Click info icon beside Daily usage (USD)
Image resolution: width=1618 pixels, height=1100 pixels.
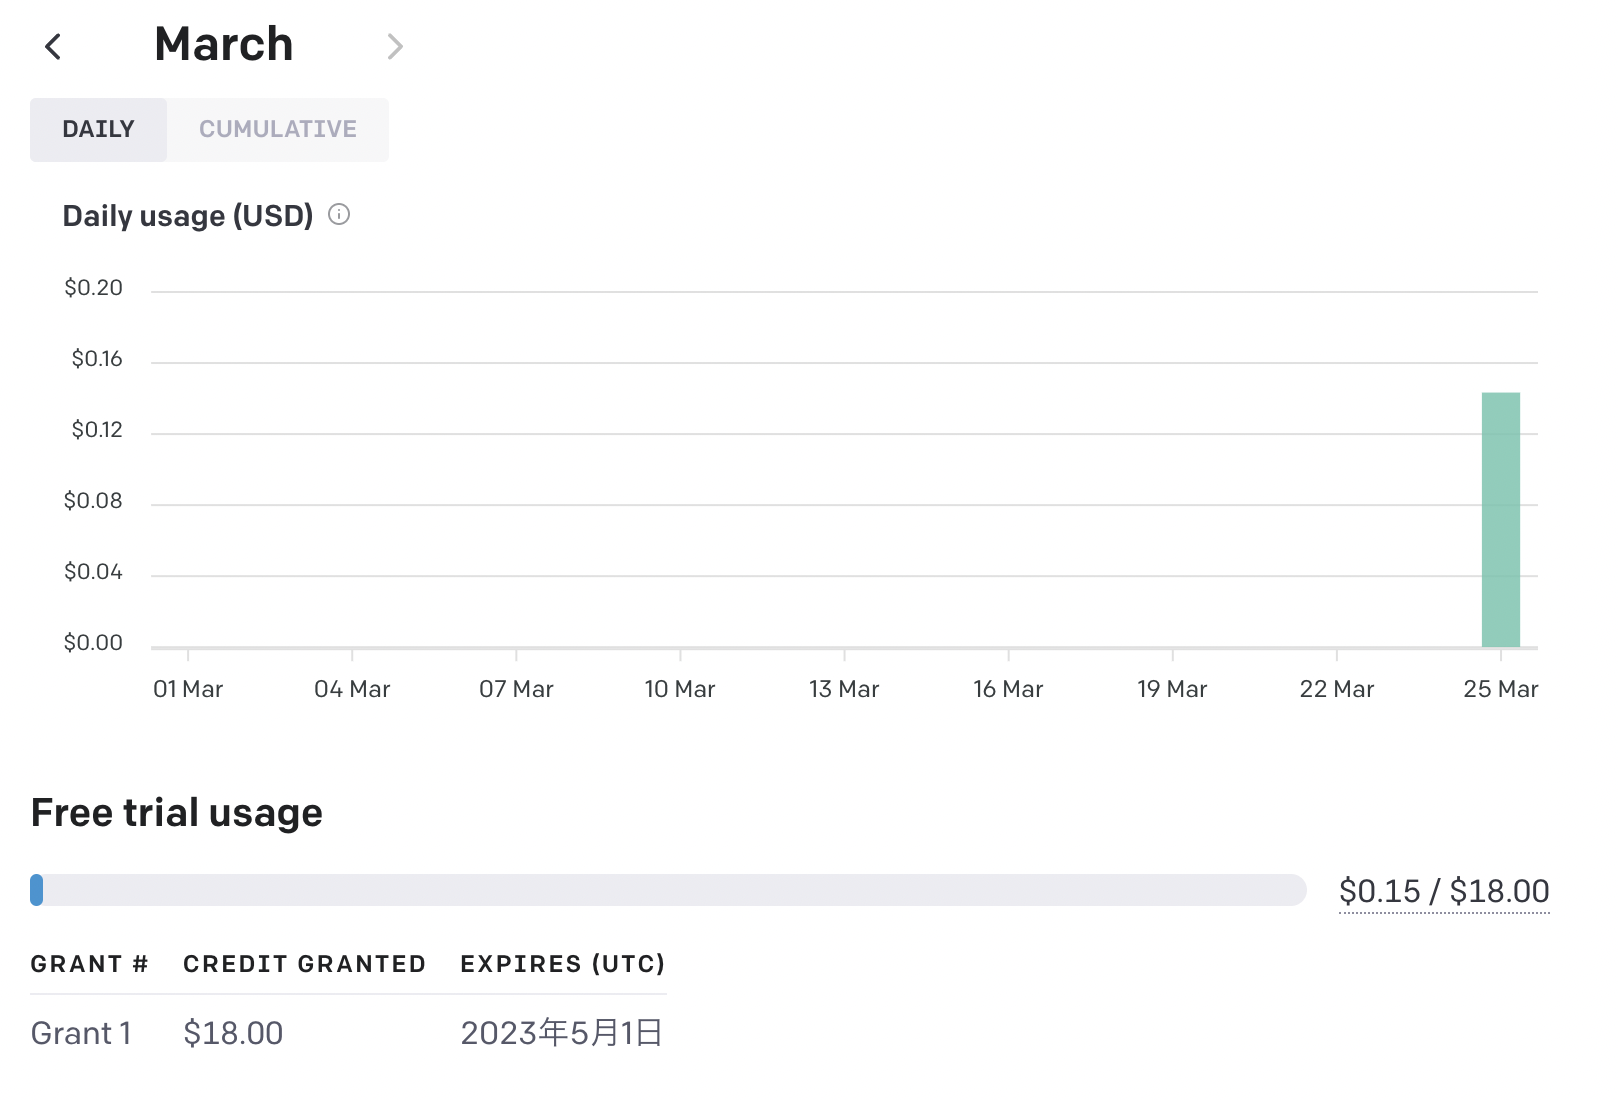[339, 214]
